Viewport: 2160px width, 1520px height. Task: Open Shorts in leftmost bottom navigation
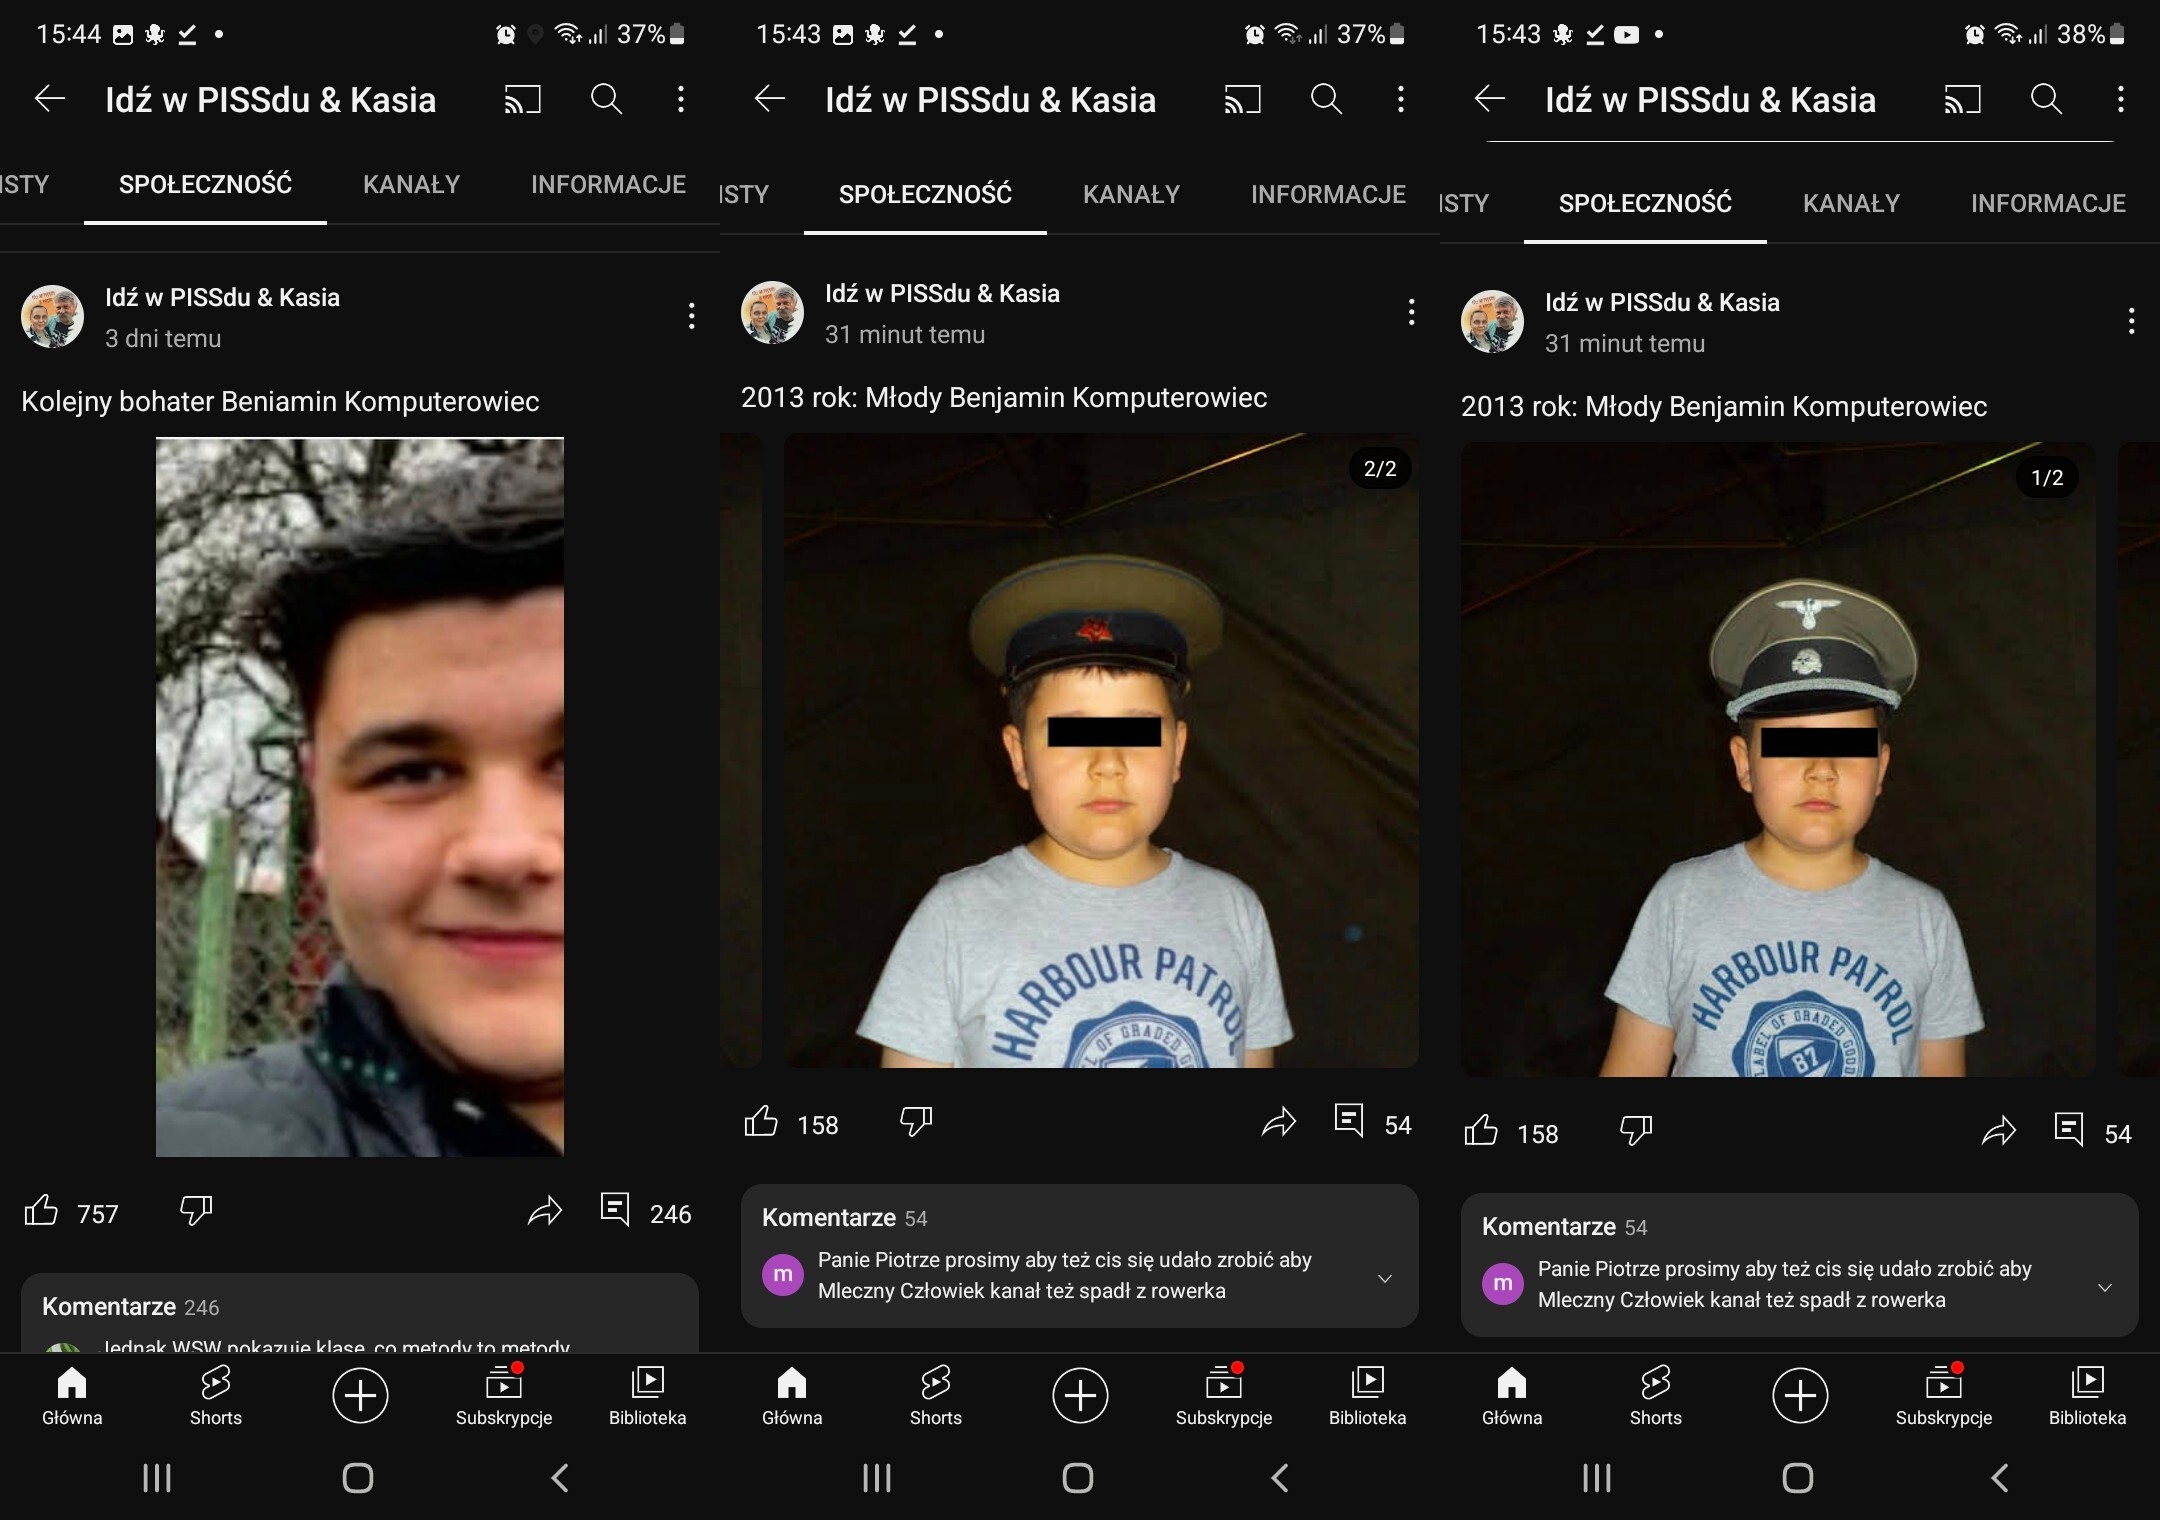(215, 1395)
